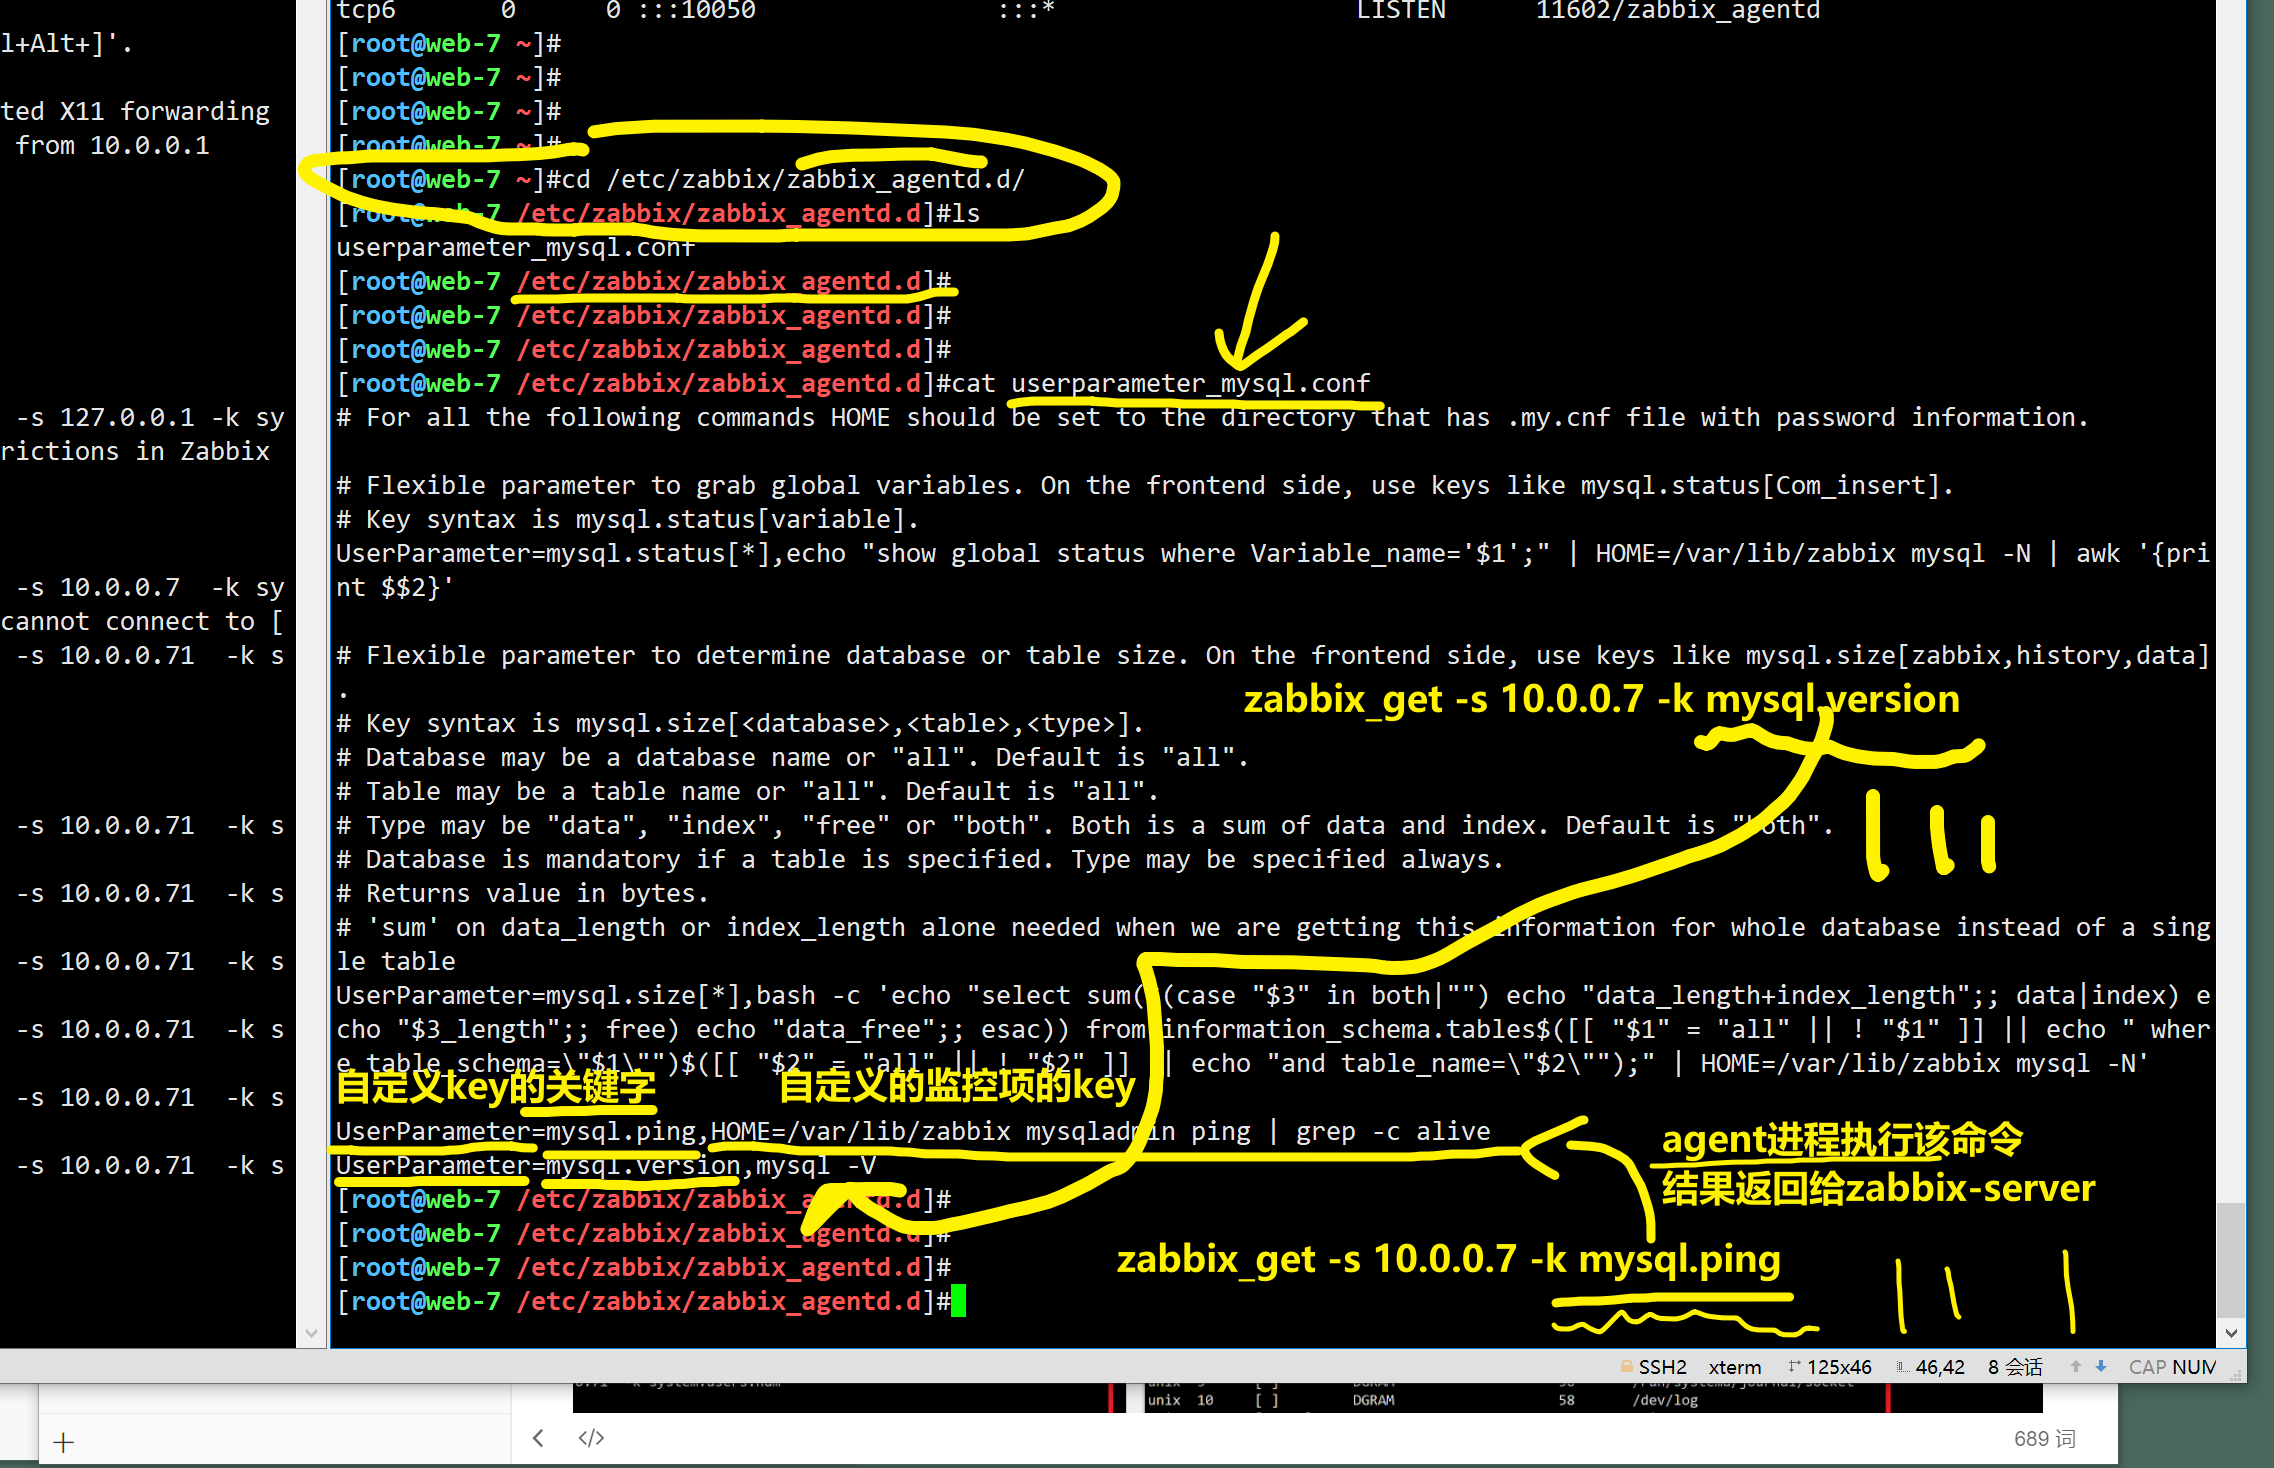
Task: Click the '# Key syntax is mysql.size' comment line
Action: [x=740, y=723]
